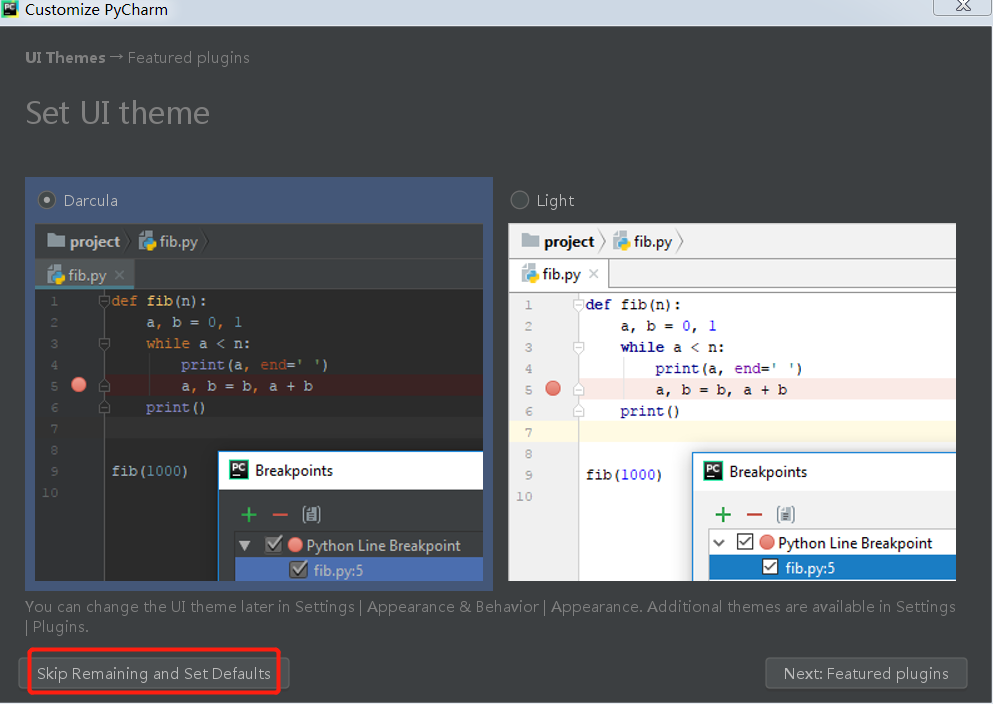Viewport: 993px width, 704px height.
Task: Click fib.py breadcrumb in Light preview
Action: pos(643,241)
